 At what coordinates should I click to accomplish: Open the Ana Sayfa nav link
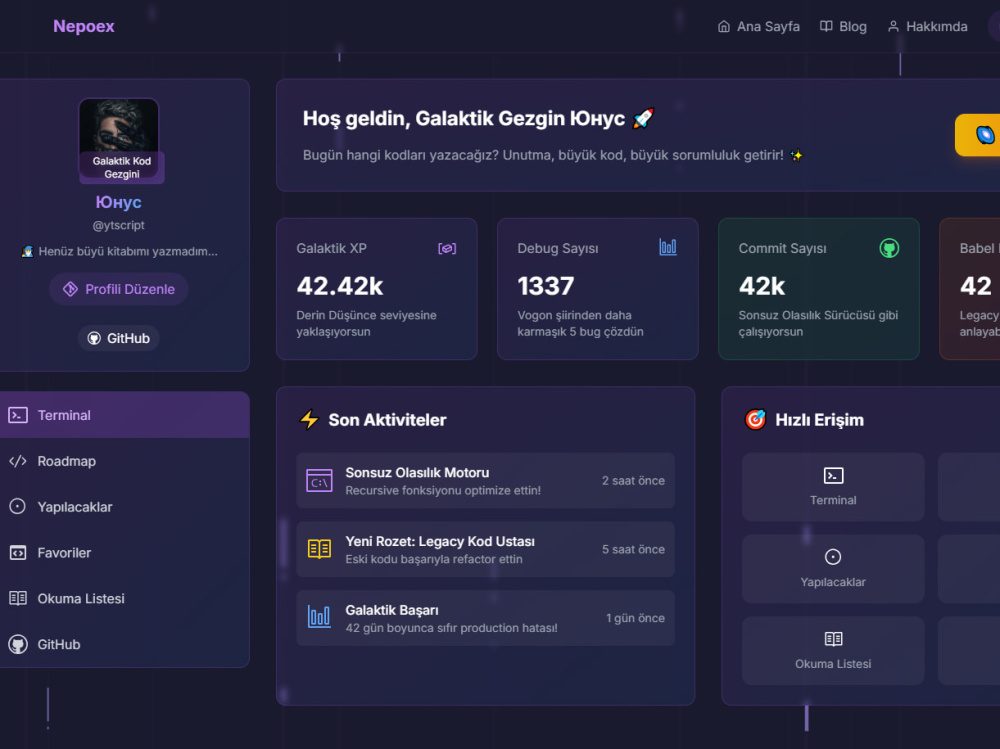tap(758, 26)
